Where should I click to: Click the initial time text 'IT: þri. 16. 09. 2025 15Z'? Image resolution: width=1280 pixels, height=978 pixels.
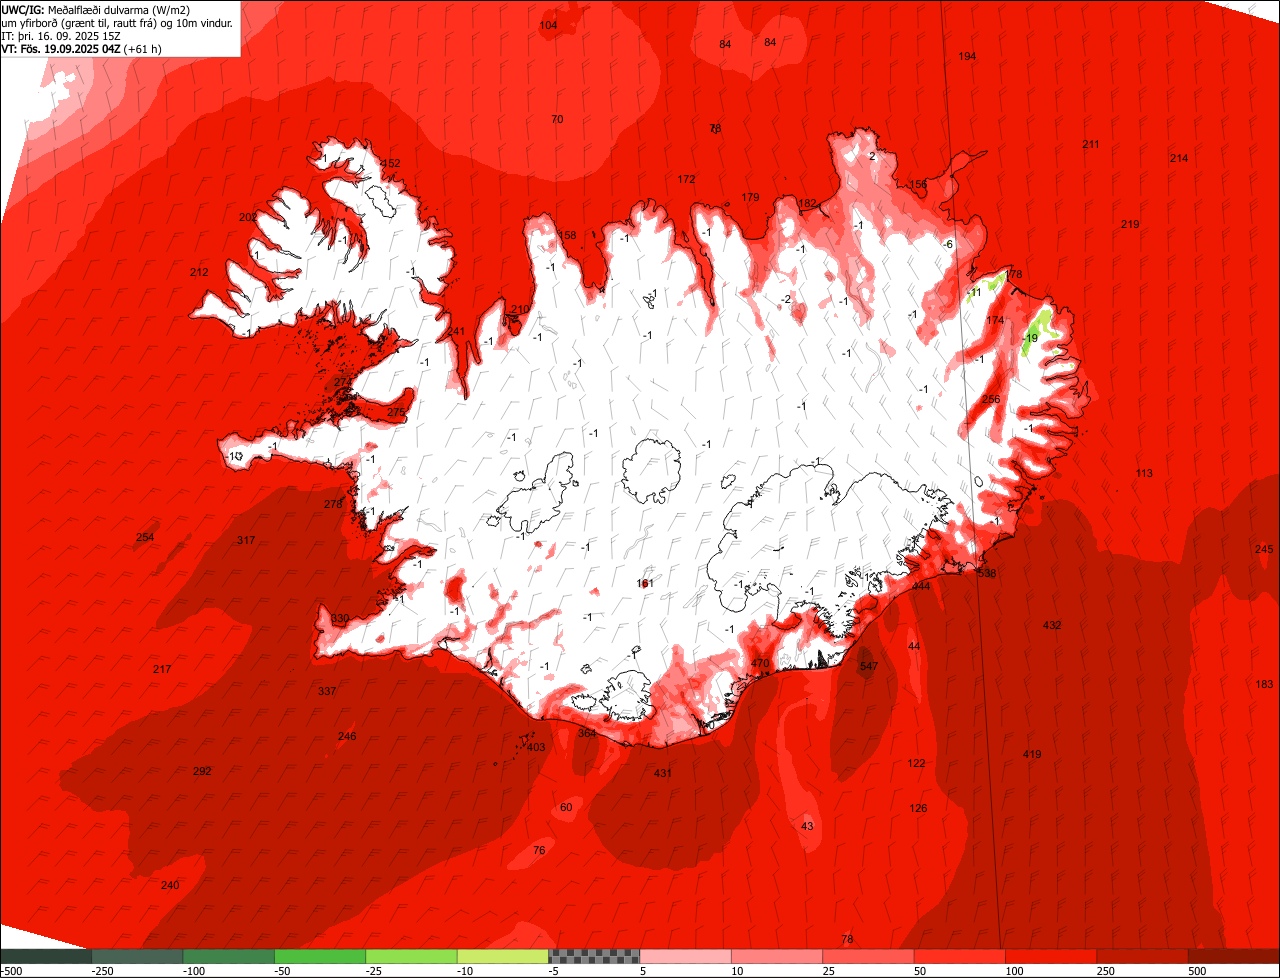[x=61, y=35]
